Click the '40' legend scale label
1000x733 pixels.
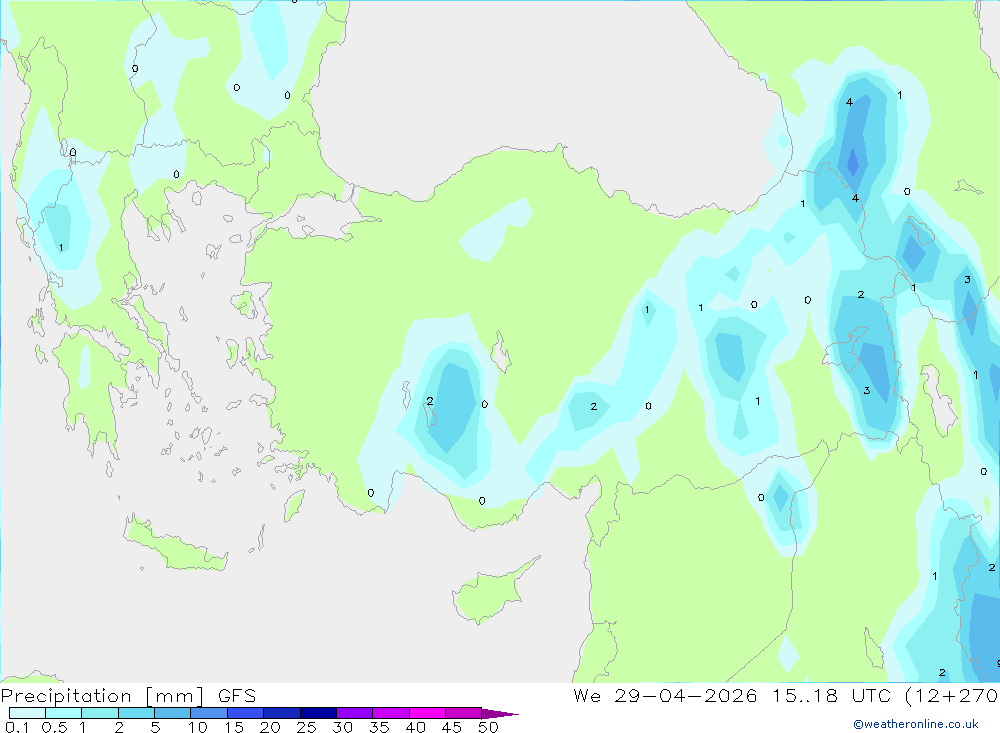[x=415, y=727]
